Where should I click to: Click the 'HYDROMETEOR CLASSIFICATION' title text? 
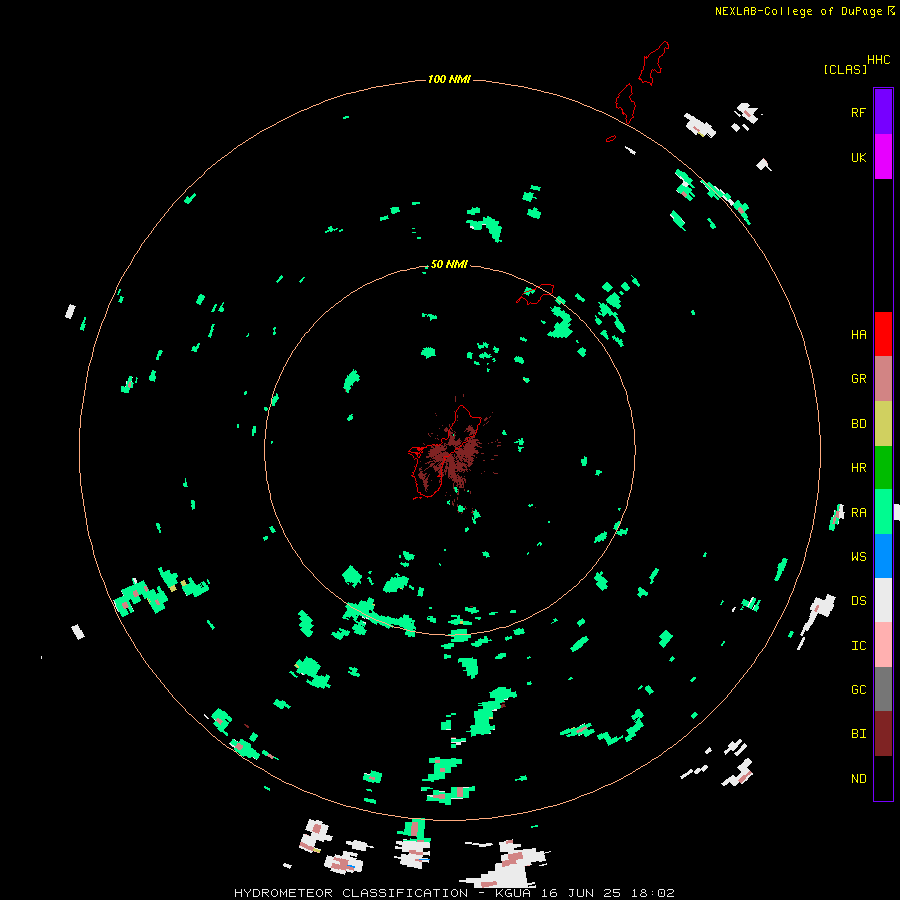pos(351,893)
